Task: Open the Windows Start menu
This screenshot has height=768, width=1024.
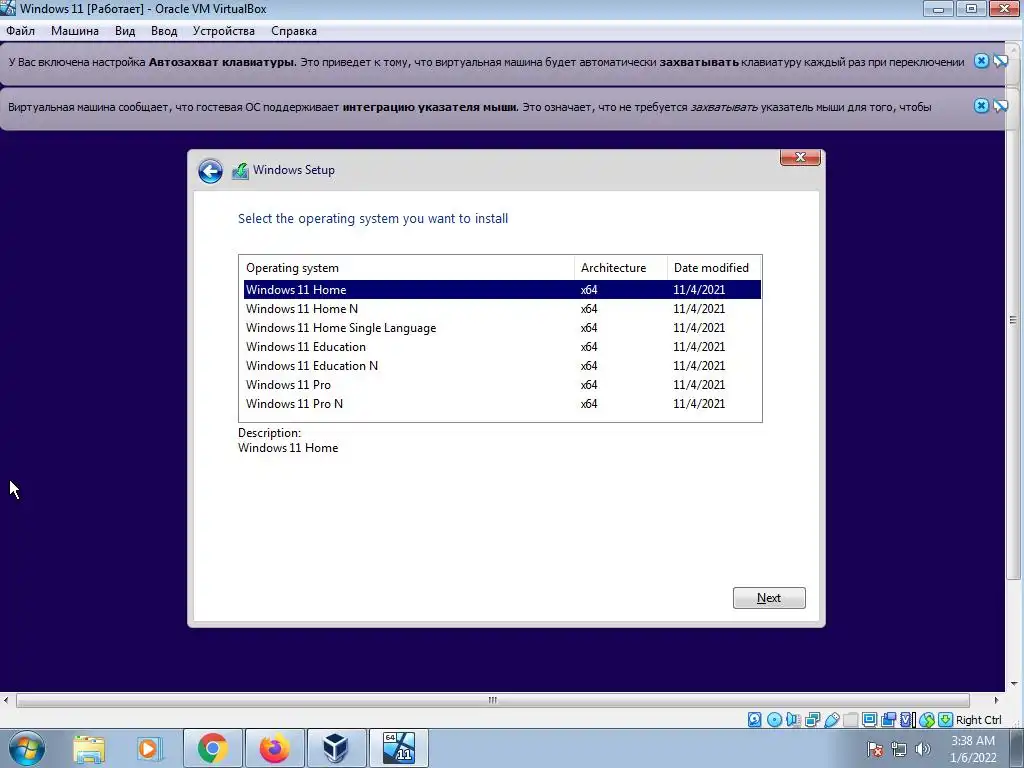Action: (x=27, y=748)
